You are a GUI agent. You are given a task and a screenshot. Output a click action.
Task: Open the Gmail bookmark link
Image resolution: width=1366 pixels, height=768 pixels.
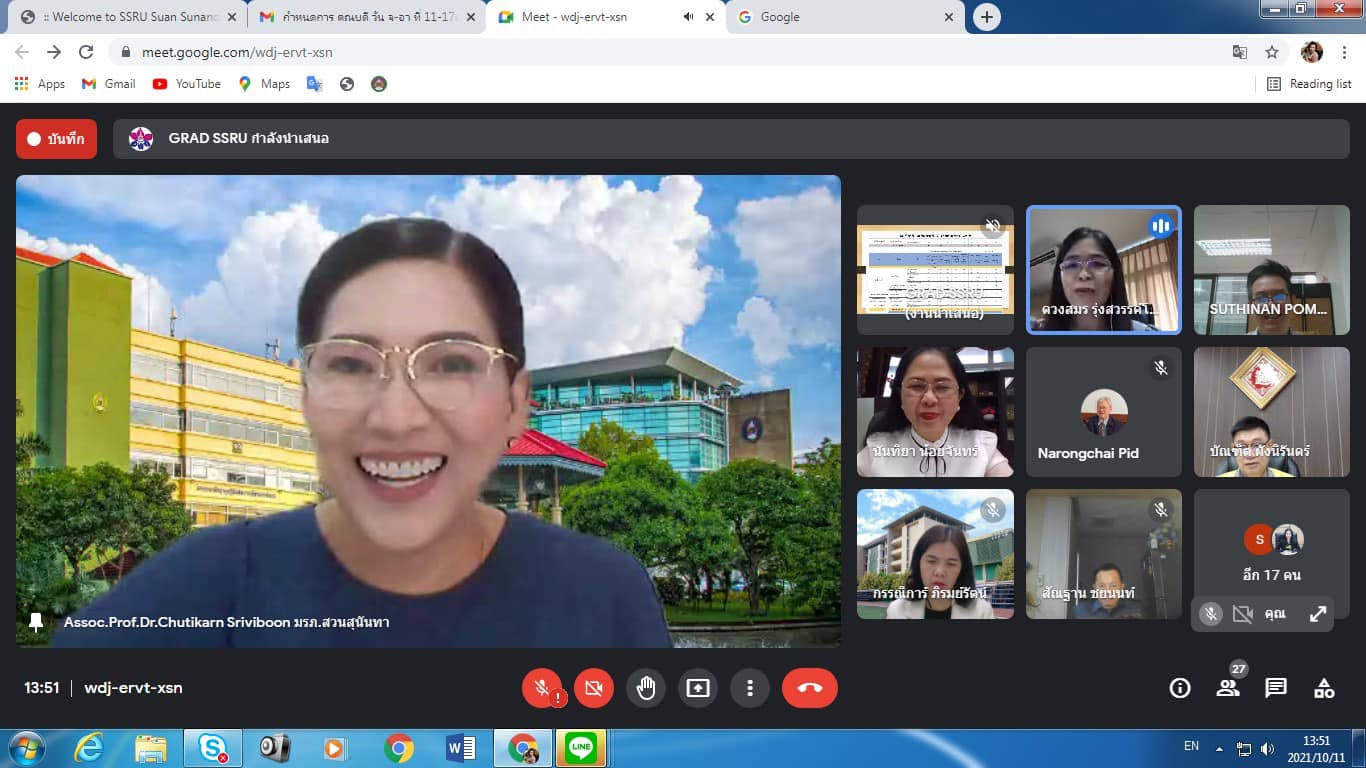[108, 84]
